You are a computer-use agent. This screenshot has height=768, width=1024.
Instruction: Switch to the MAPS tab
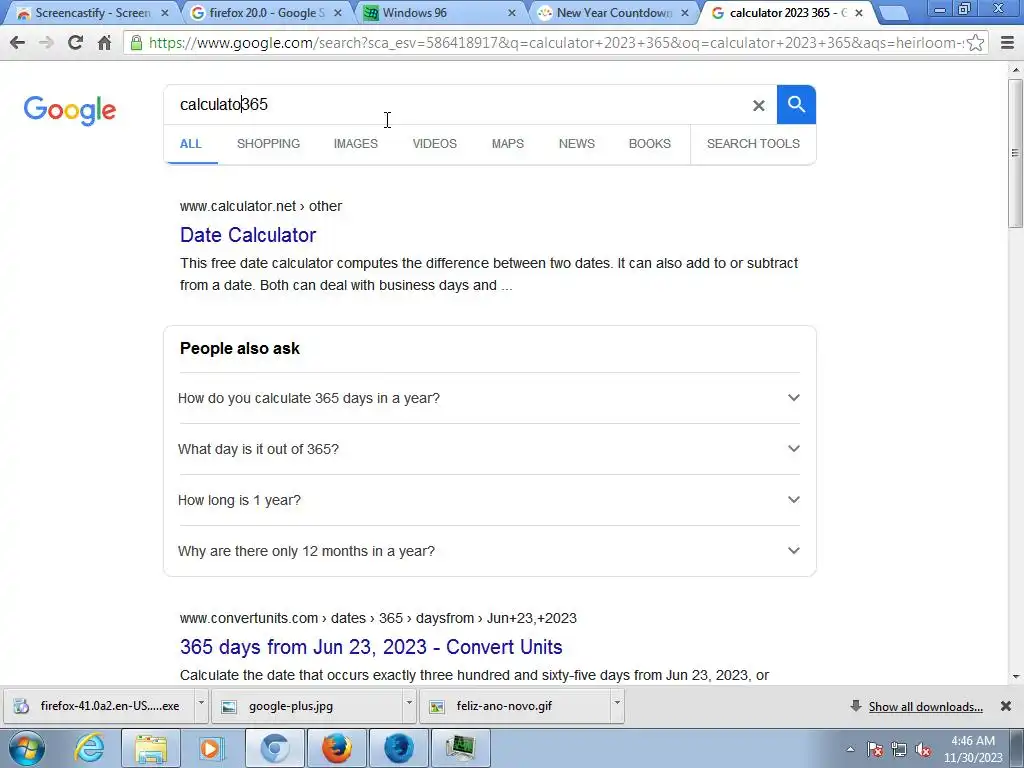tap(507, 144)
